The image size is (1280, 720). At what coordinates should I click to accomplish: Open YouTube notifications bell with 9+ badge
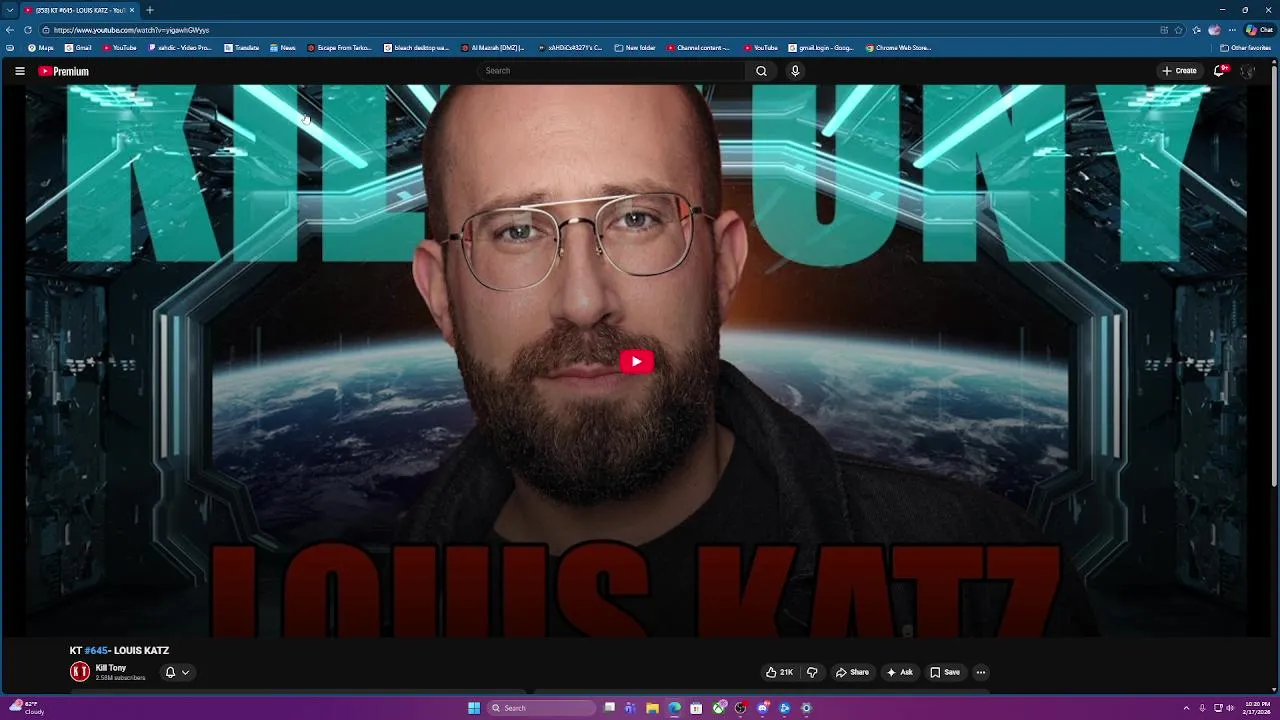1219,71
